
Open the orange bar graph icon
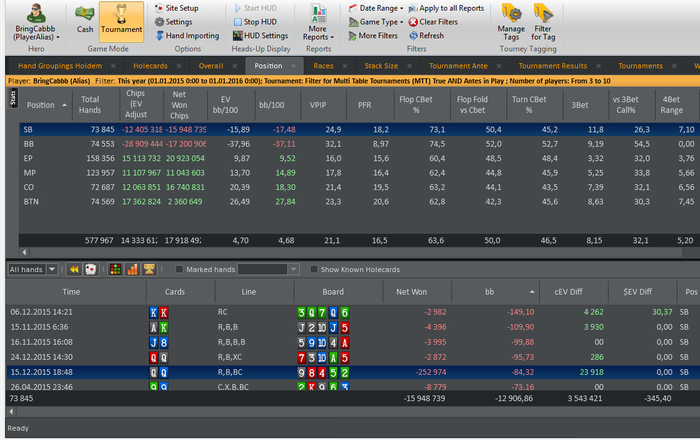(132, 269)
